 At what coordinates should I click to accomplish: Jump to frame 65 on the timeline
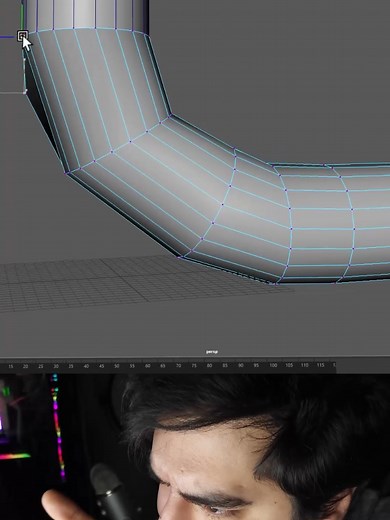pyautogui.click(x=163, y=366)
